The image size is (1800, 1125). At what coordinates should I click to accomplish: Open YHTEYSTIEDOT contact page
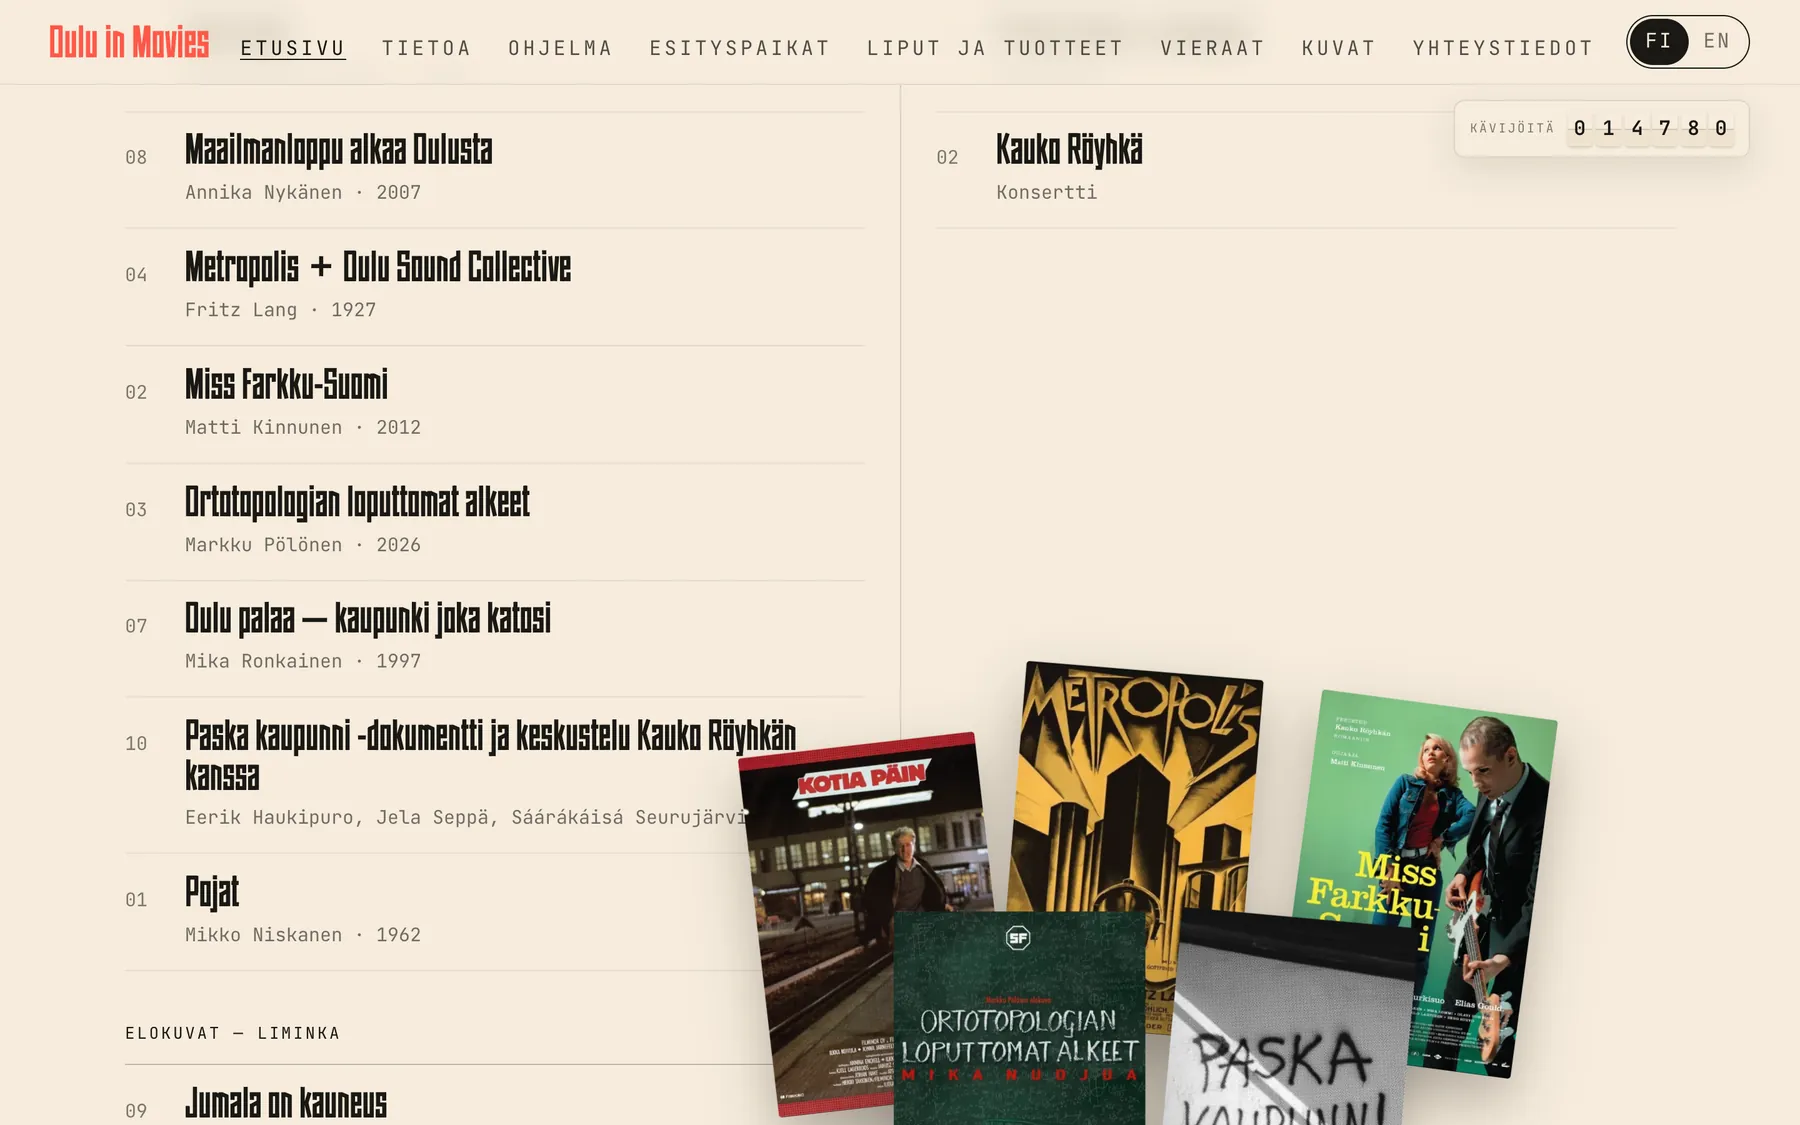1502,48
